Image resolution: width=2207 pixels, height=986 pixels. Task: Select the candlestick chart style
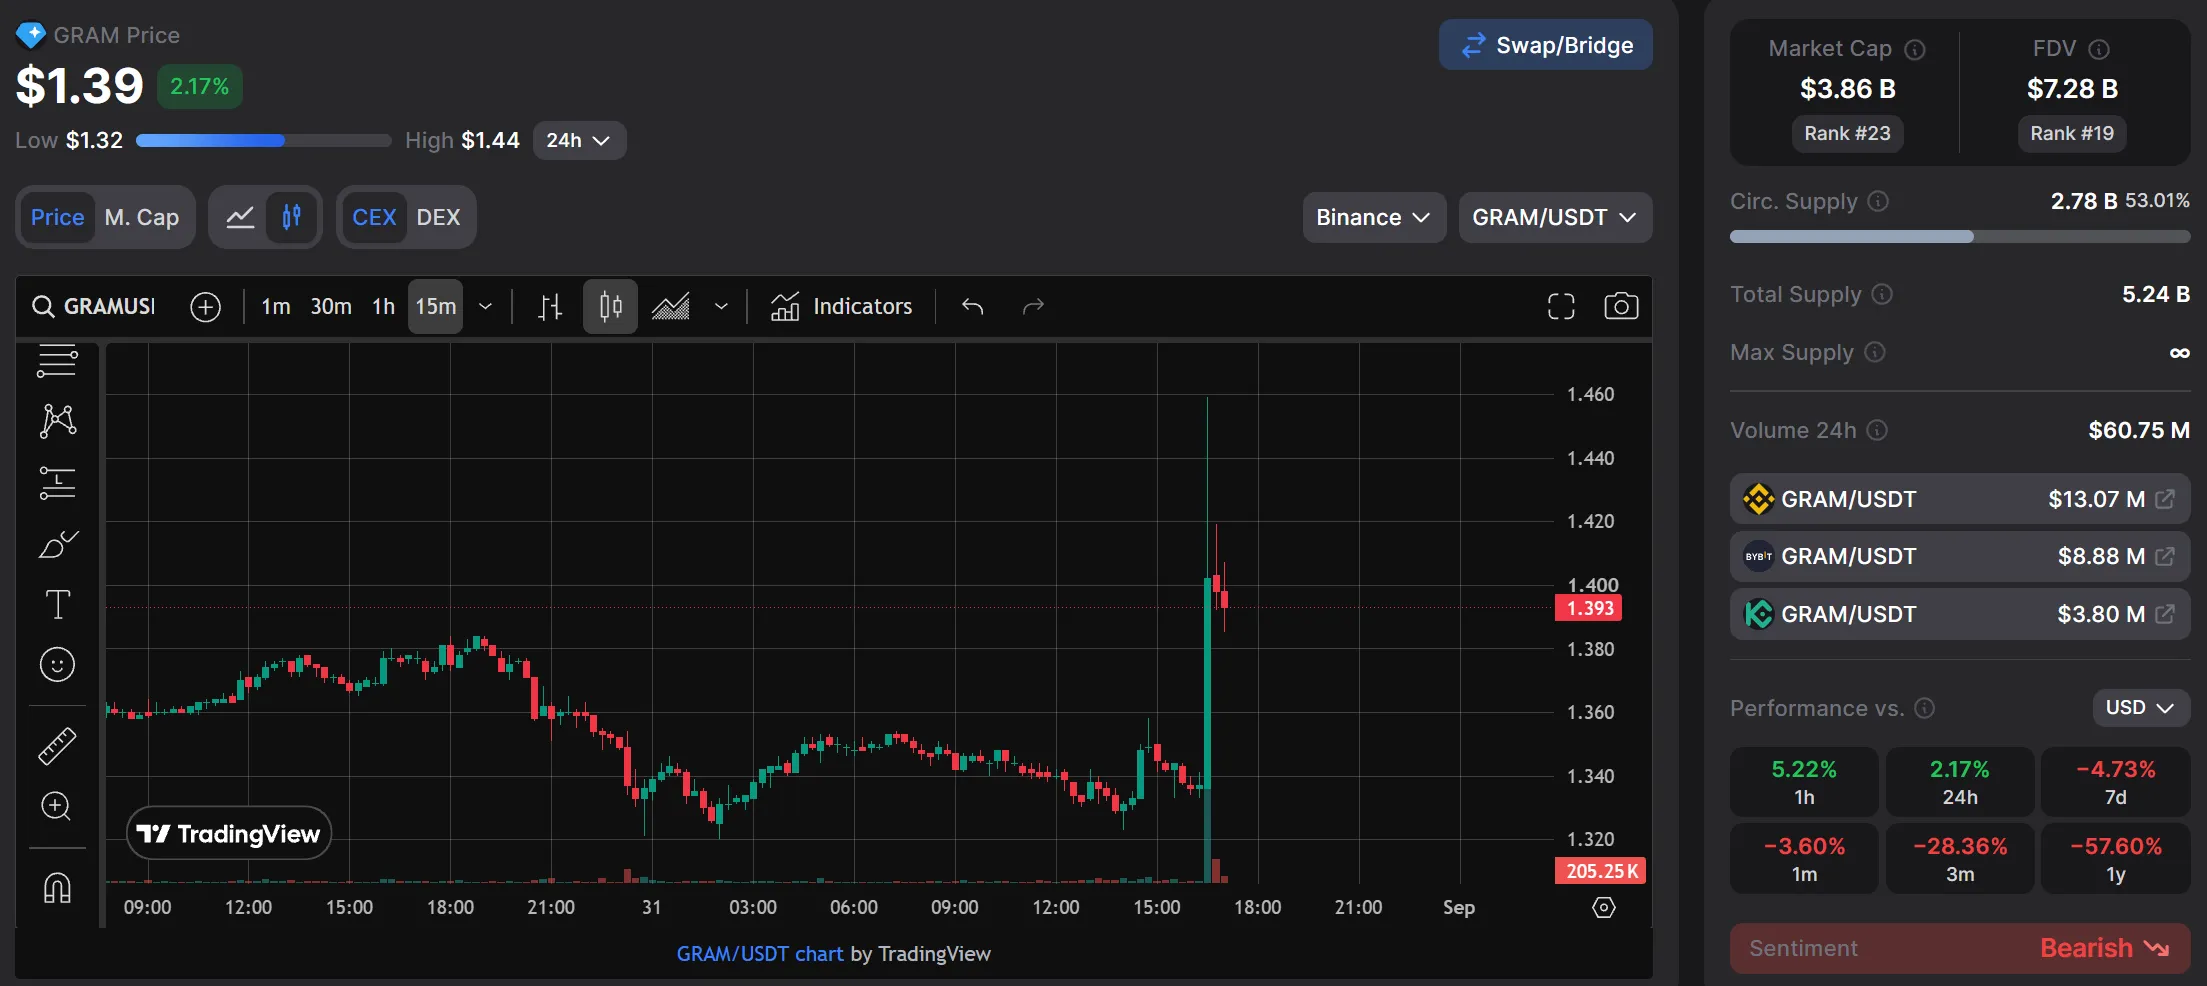[x=610, y=307]
